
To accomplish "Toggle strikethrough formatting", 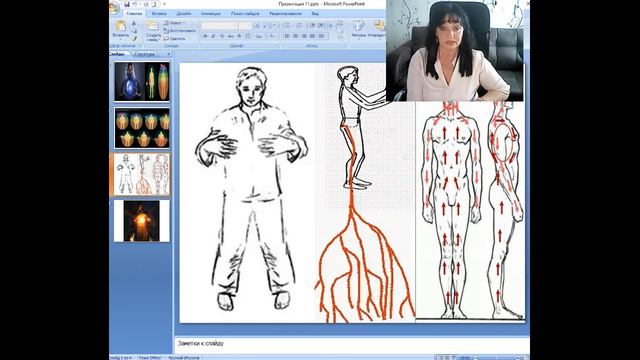I will [230, 36].
